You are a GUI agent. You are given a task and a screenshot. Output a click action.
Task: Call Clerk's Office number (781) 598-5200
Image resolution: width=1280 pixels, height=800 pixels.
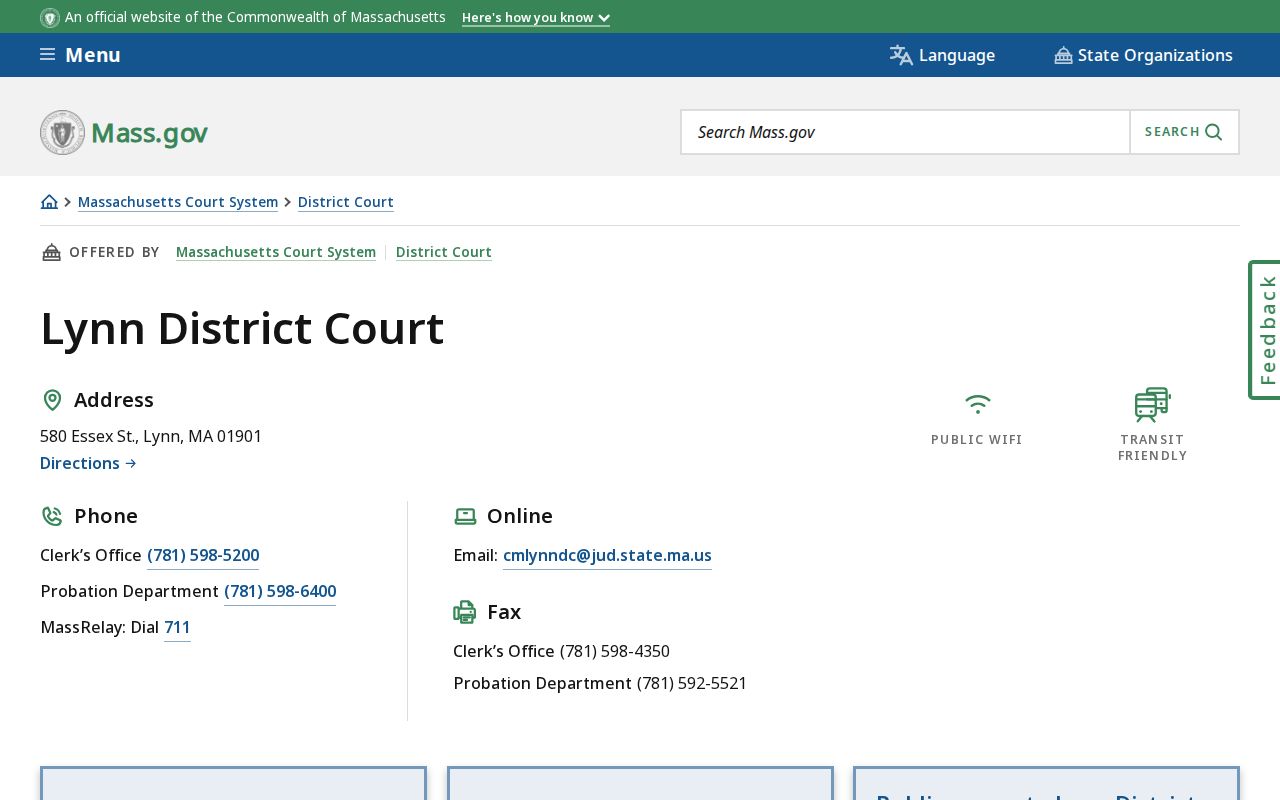pos(203,555)
